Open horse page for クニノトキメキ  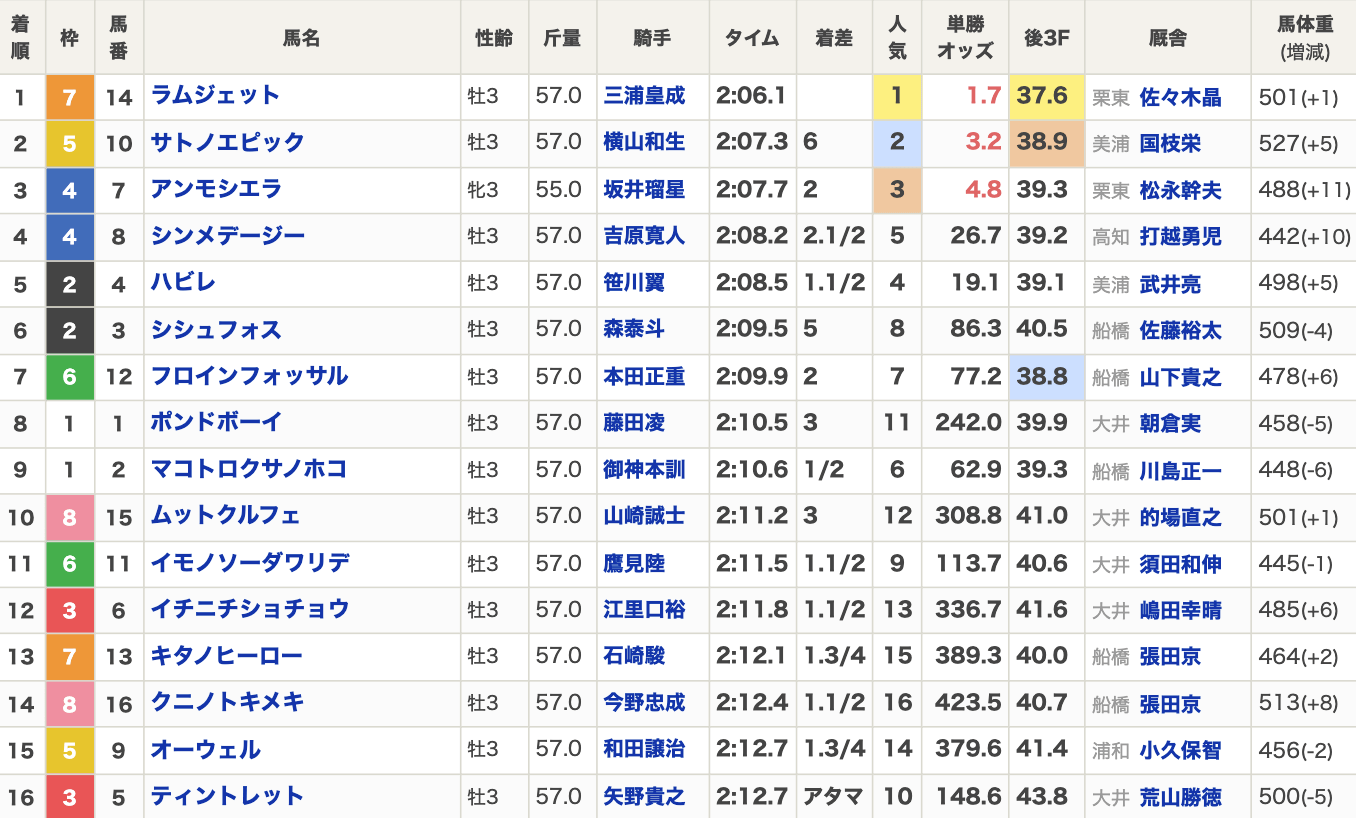(x=227, y=703)
